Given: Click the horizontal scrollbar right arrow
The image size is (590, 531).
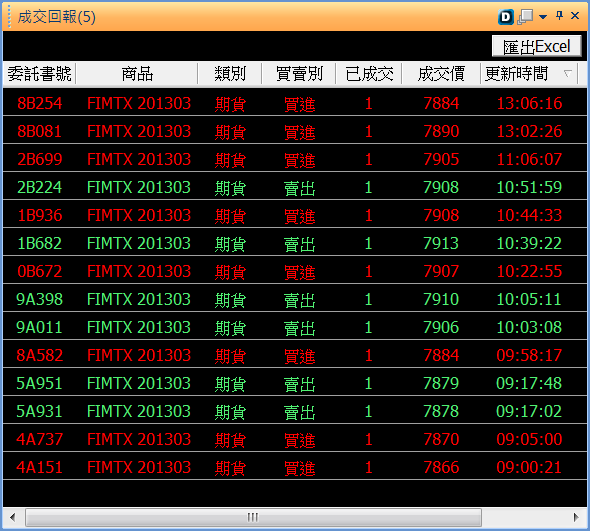Looking at the screenshot, I should tap(576, 517).
